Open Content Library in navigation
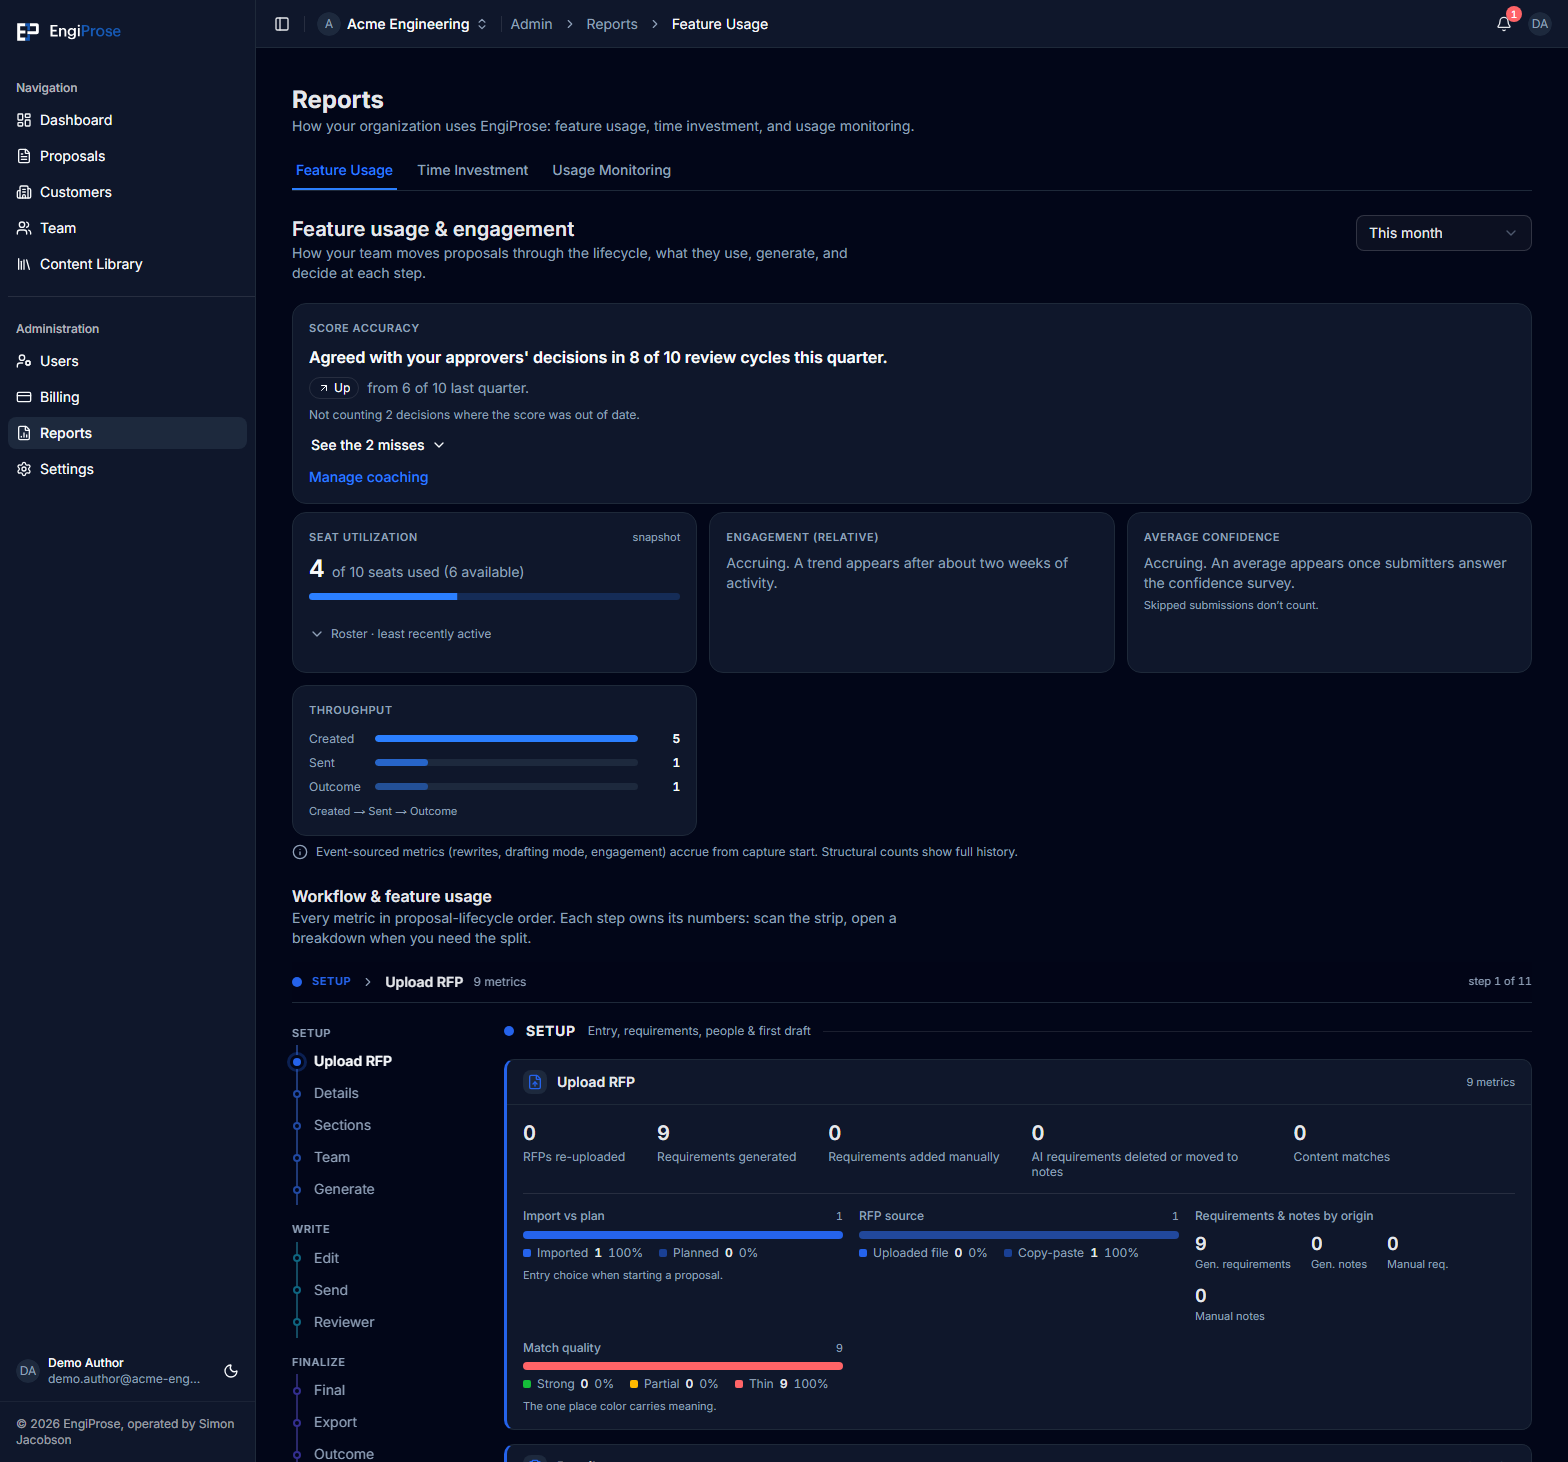This screenshot has height=1462, width=1568. (127, 264)
